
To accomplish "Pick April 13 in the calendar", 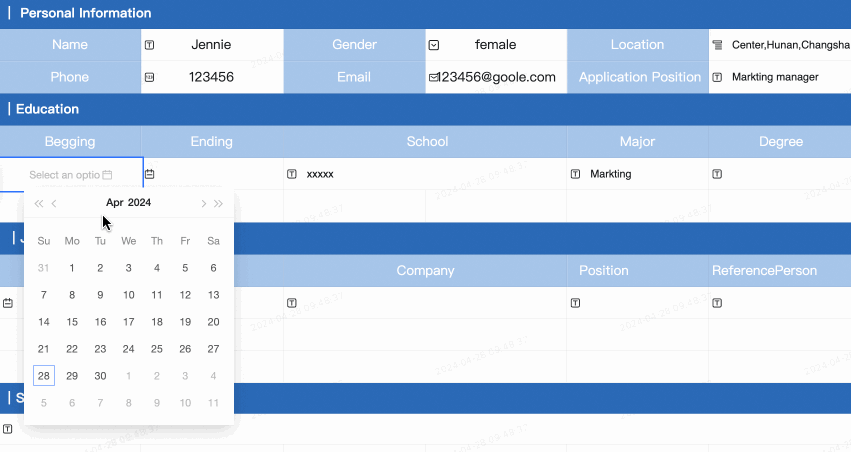I will [x=213, y=295].
